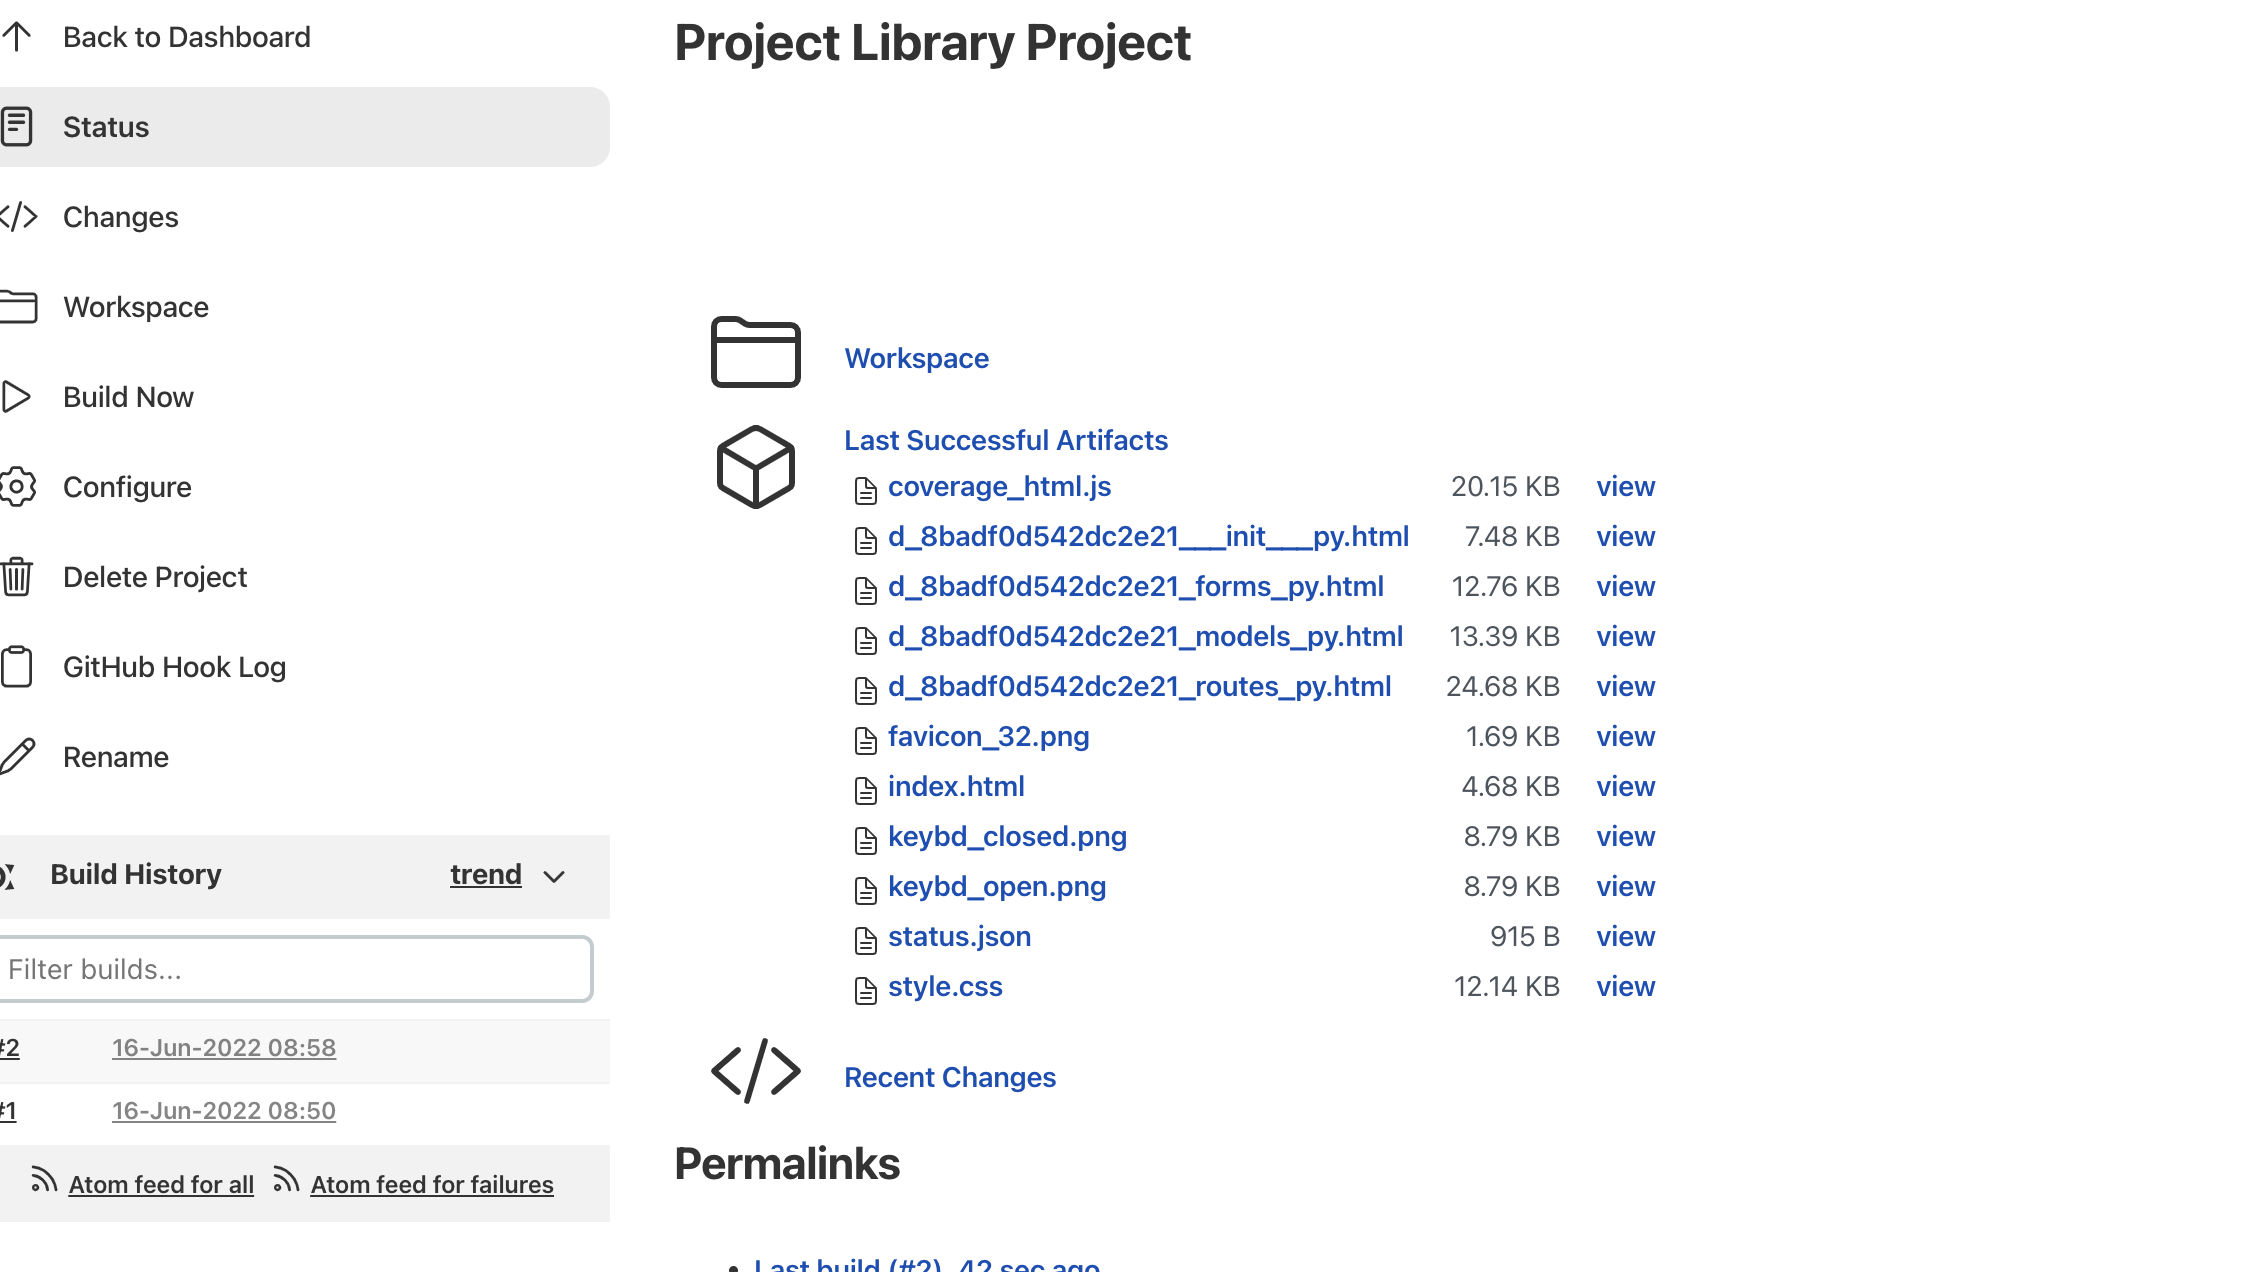This screenshot has height=1272, width=2256.
Task: Click the Rename pencil icon
Action: [x=17, y=757]
